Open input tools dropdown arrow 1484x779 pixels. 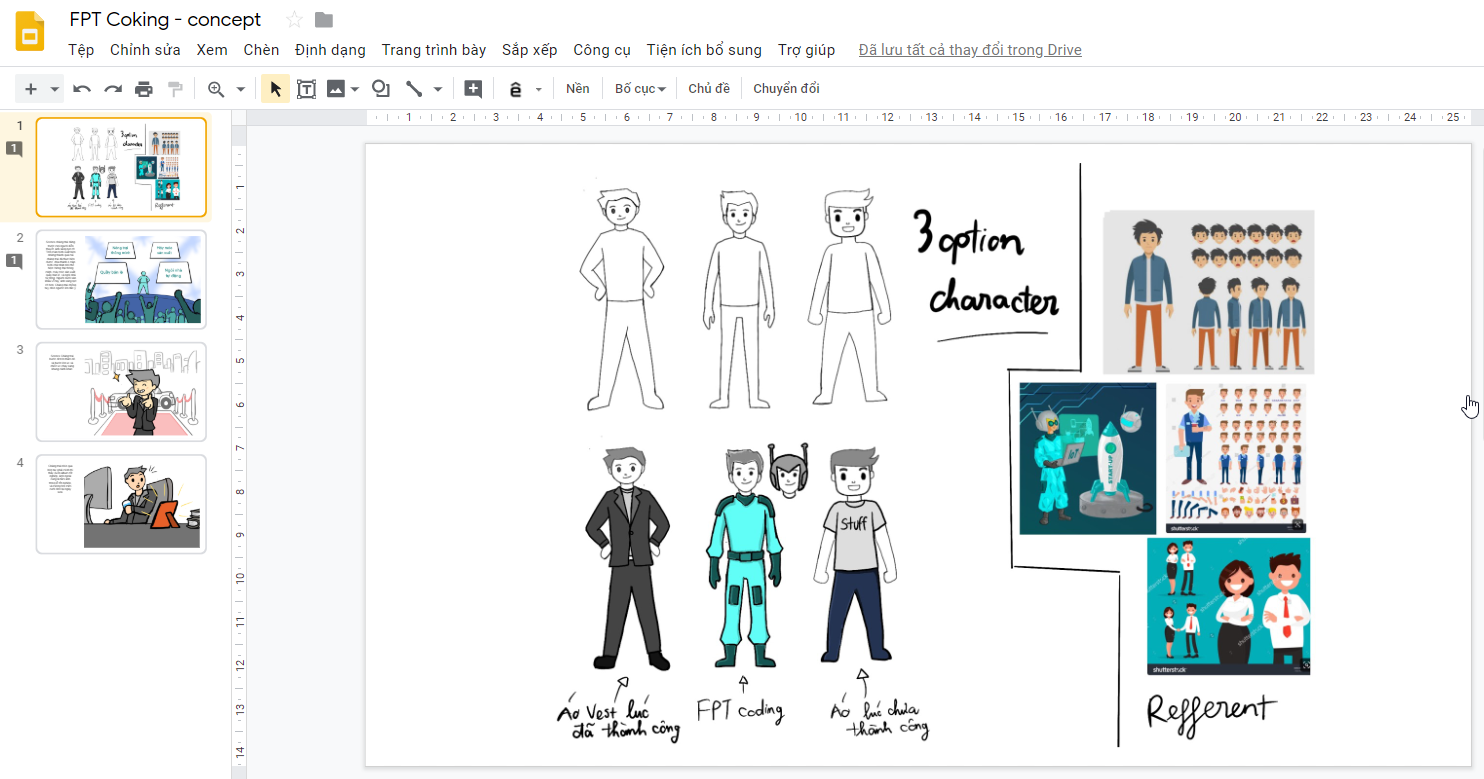[x=538, y=89]
